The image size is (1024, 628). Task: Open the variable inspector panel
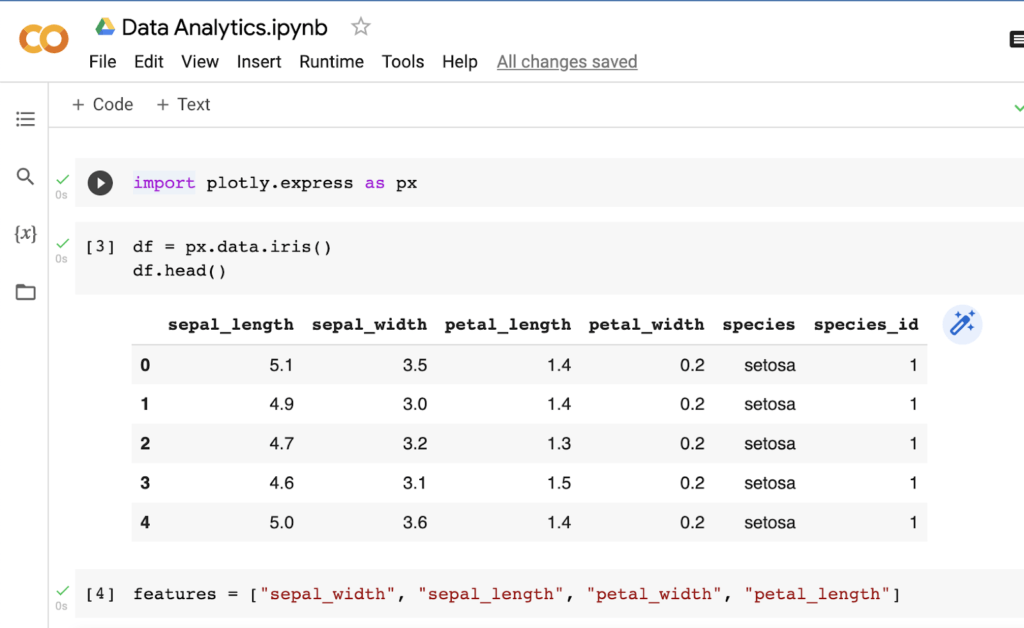coord(25,233)
